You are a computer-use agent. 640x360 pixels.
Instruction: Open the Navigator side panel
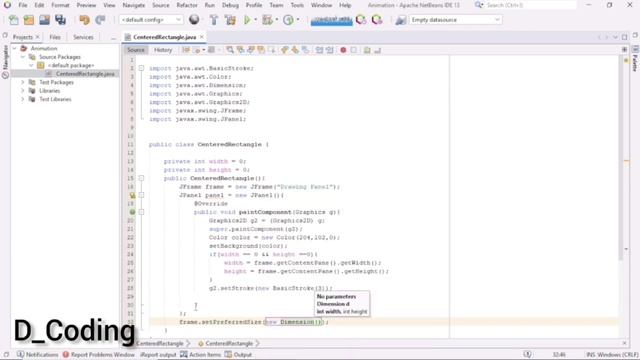pyautogui.click(x=5, y=61)
